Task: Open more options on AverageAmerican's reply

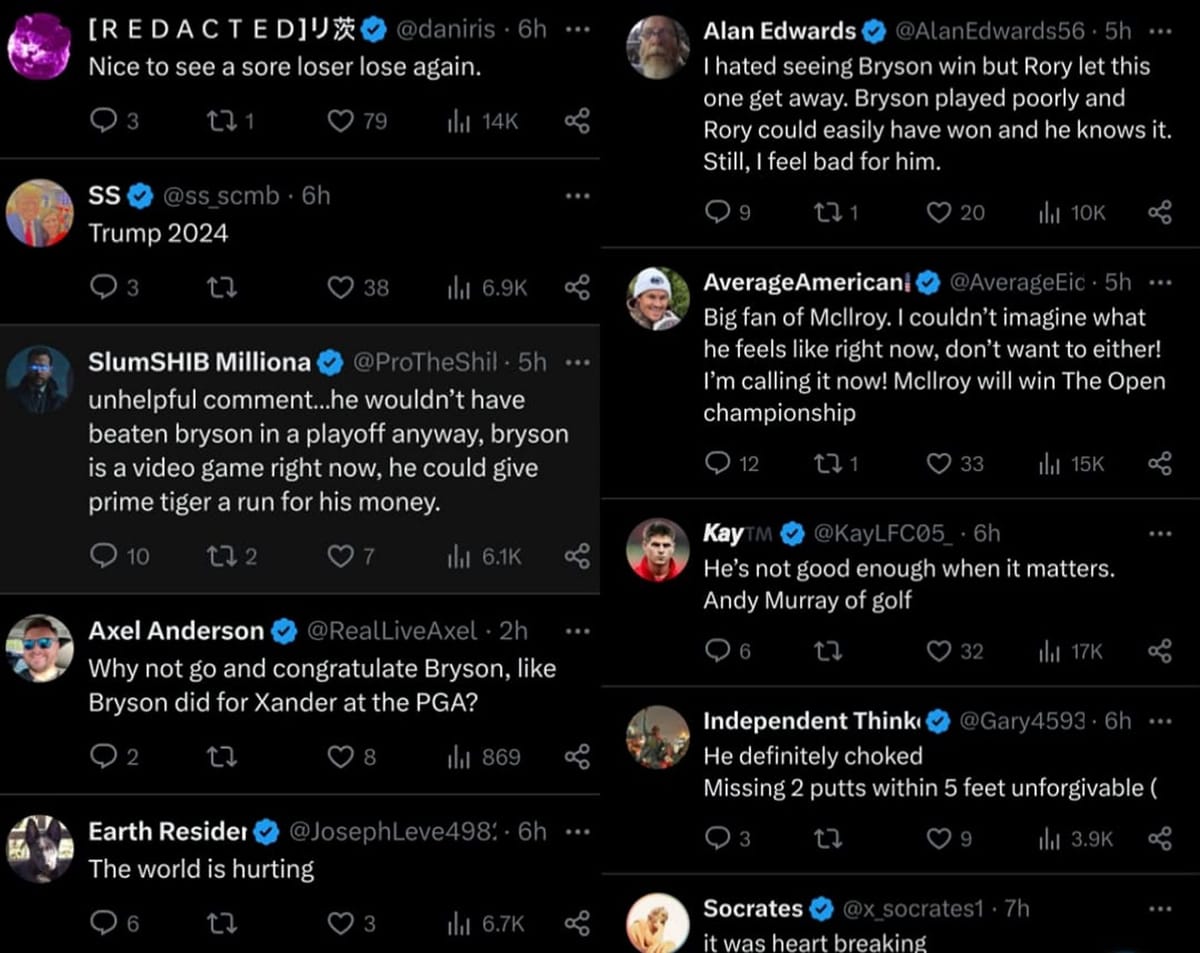Action: click(x=1160, y=282)
